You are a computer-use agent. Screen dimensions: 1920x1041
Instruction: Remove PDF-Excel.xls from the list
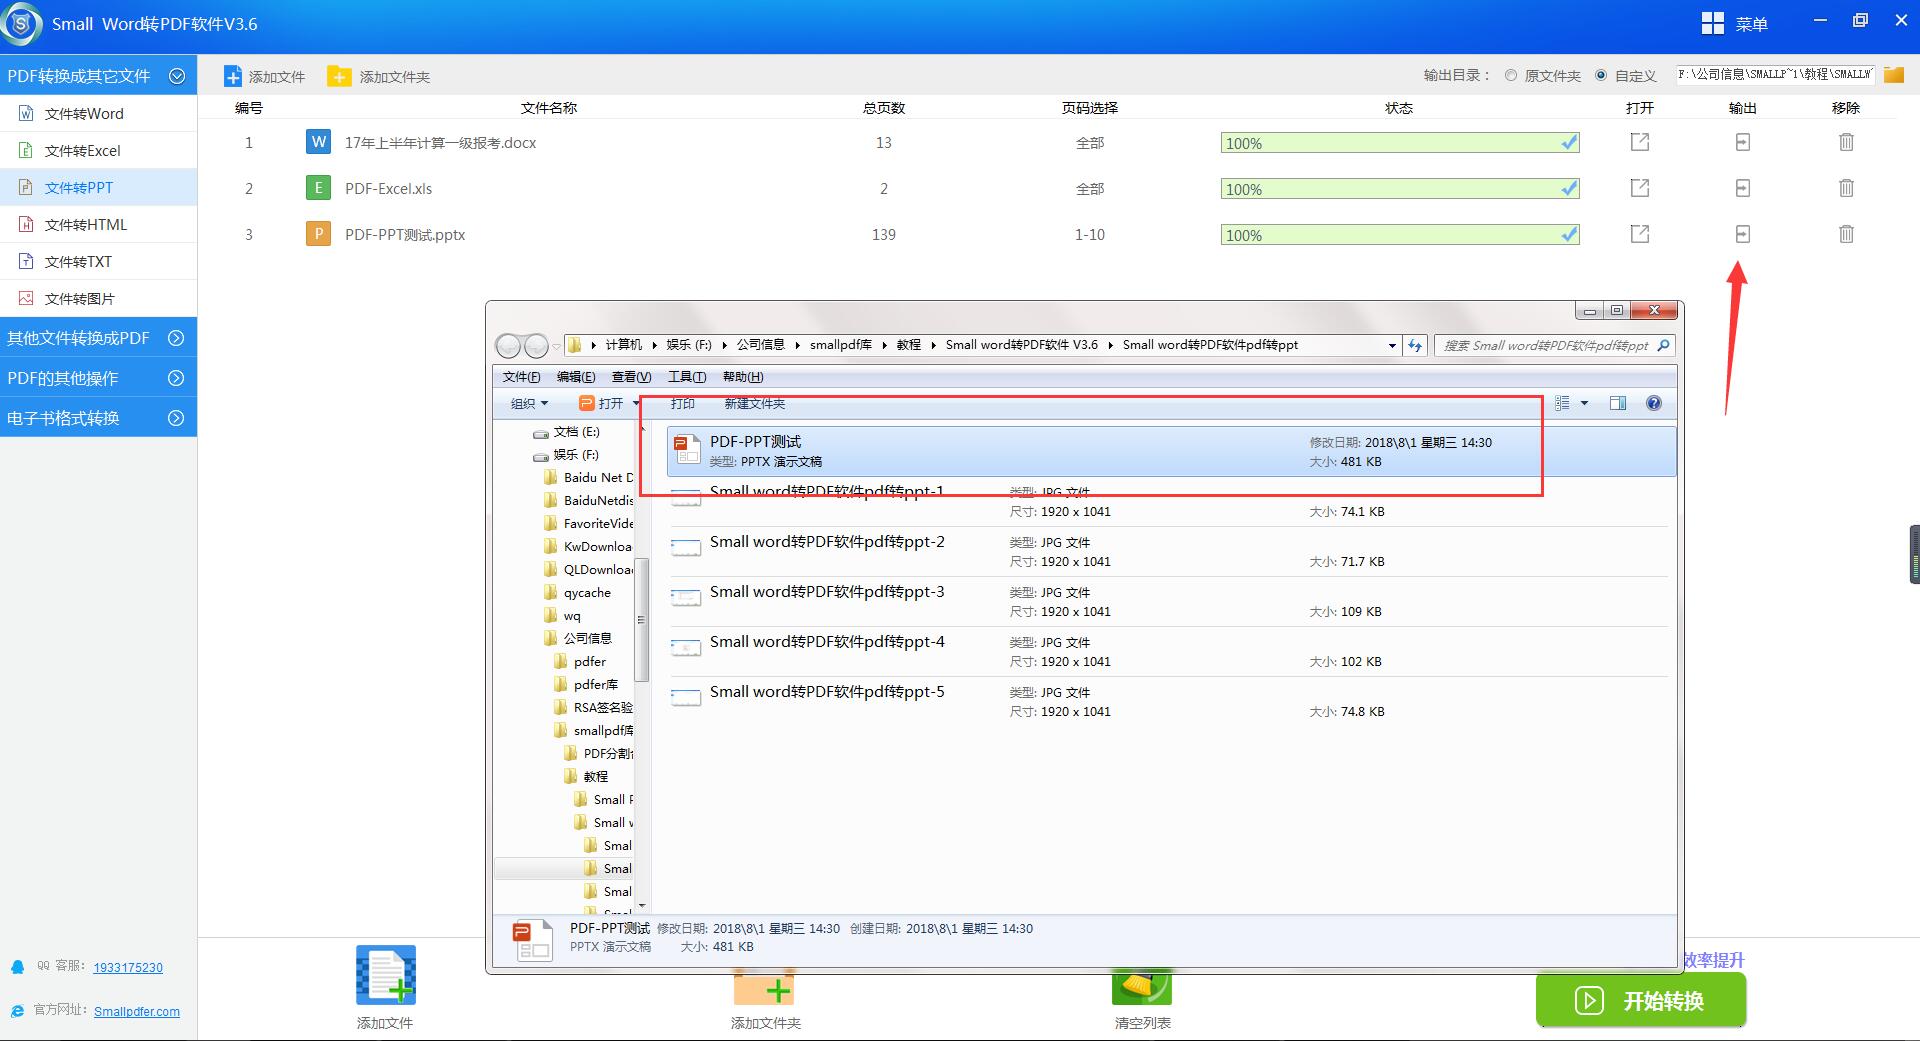pyautogui.click(x=1846, y=188)
